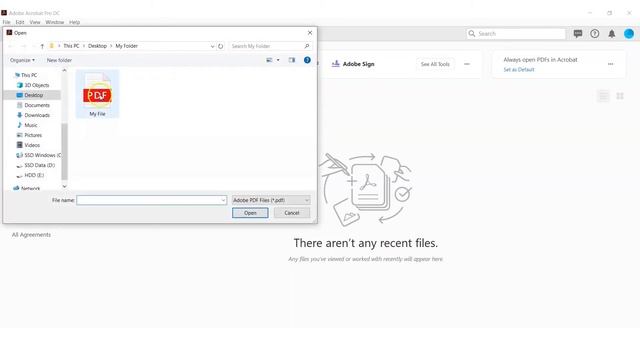Open the Window menu in Acrobat
640x360 pixels.
click(55, 22)
